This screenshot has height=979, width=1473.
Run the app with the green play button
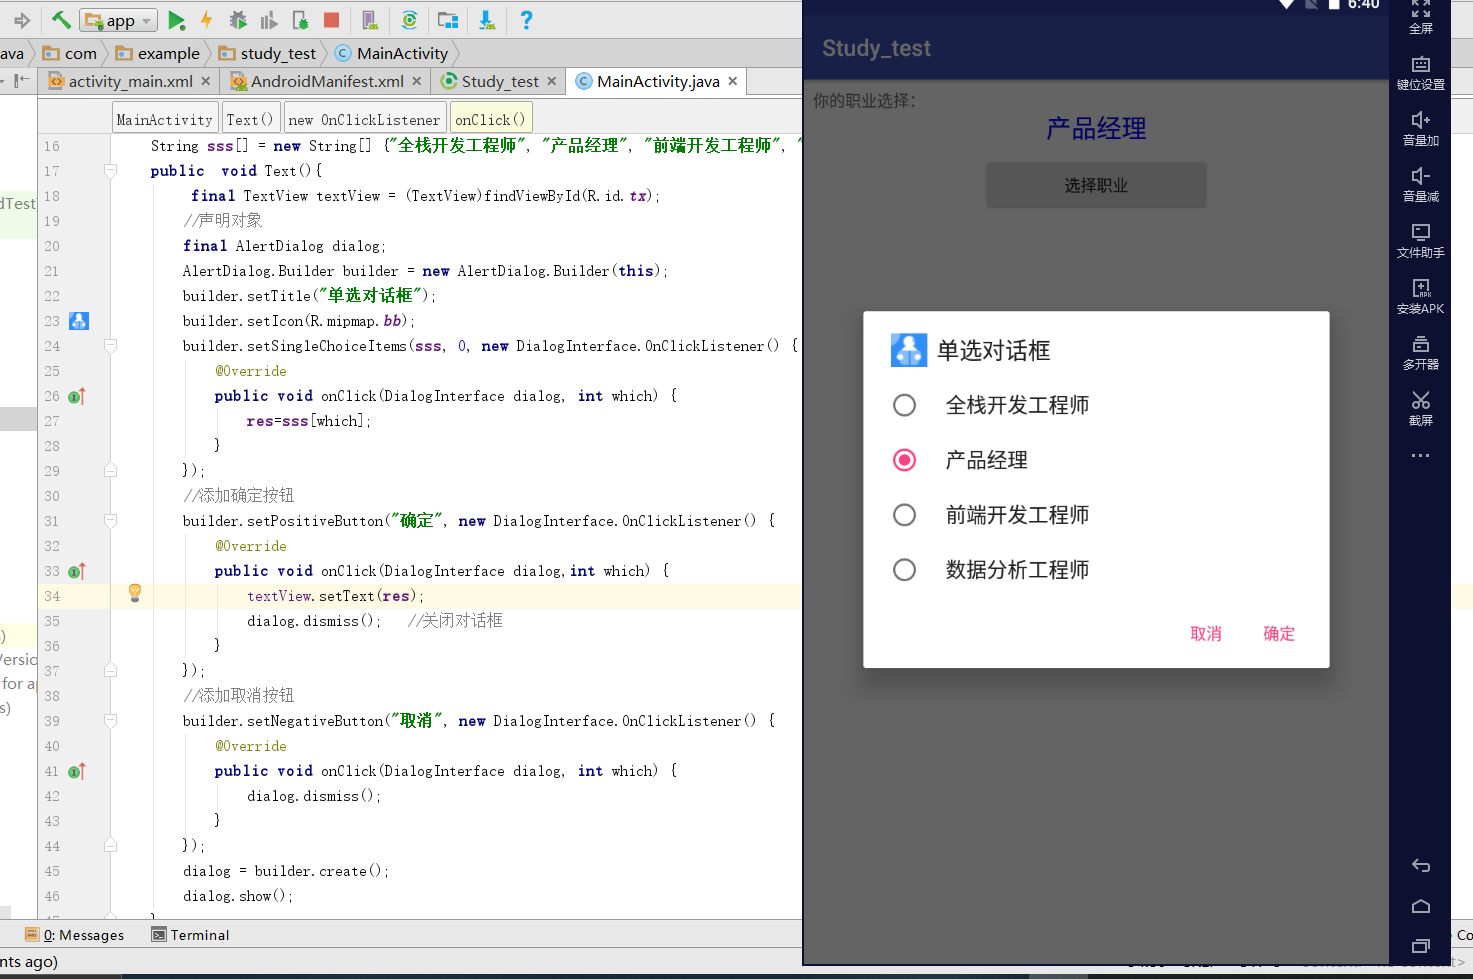177,20
